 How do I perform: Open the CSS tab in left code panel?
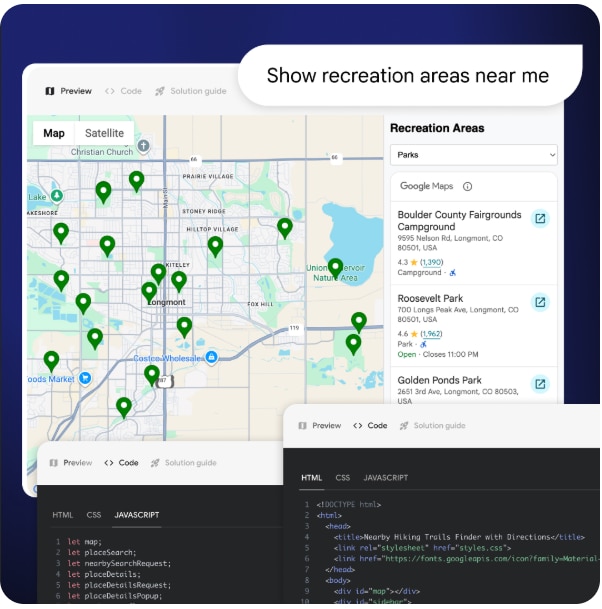(94, 515)
